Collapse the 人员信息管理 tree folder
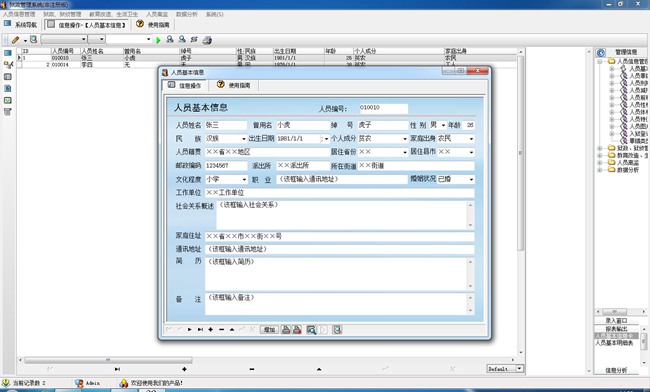This screenshot has width=650, height=392. pos(600,61)
